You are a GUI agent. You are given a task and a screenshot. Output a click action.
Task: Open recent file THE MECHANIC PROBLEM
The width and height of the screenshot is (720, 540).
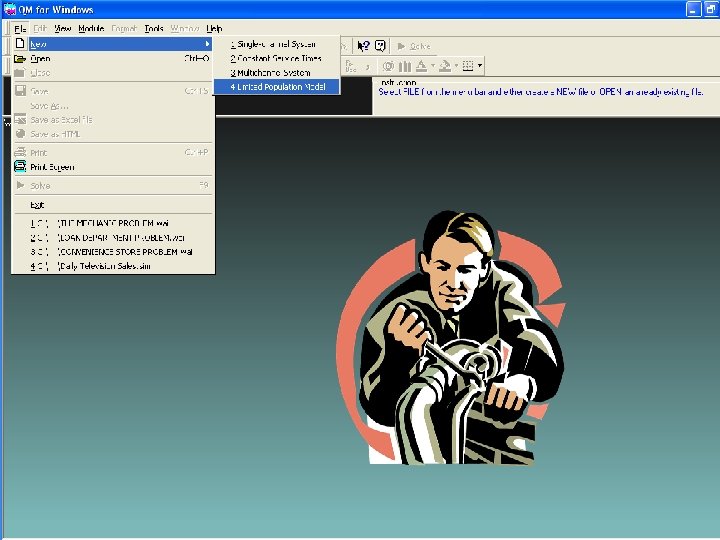tap(112, 223)
